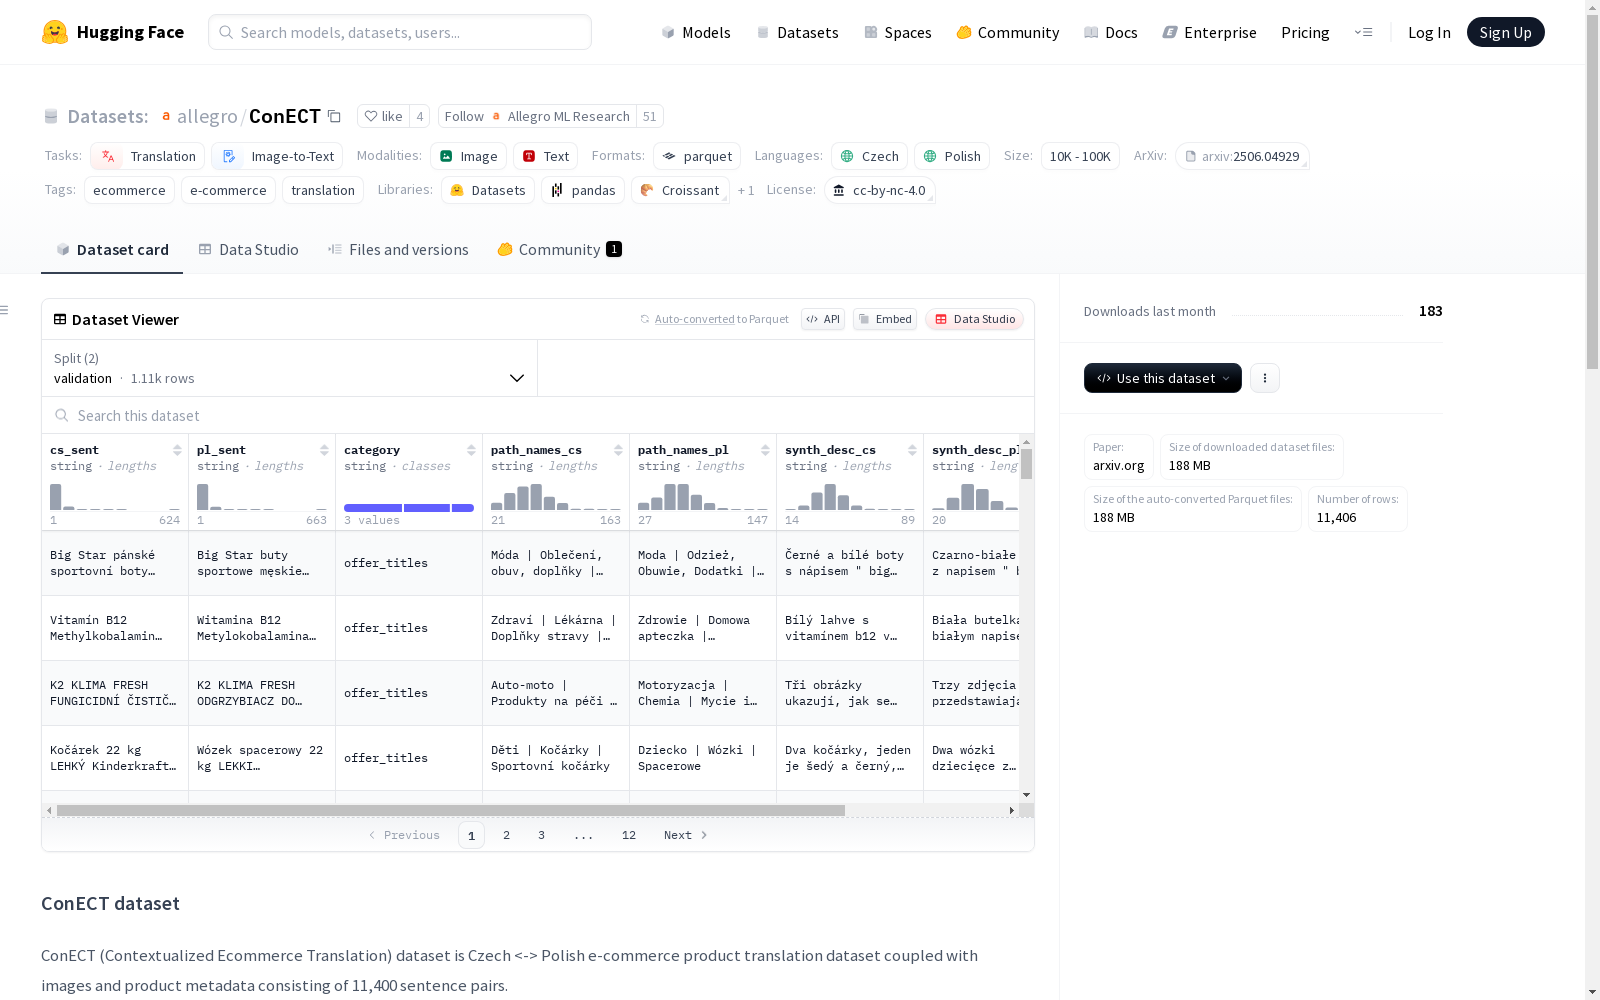Focus the Search this dataset field
This screenshot has width=1600, height=1000.
pyautogui.click(x=538, y=415)
